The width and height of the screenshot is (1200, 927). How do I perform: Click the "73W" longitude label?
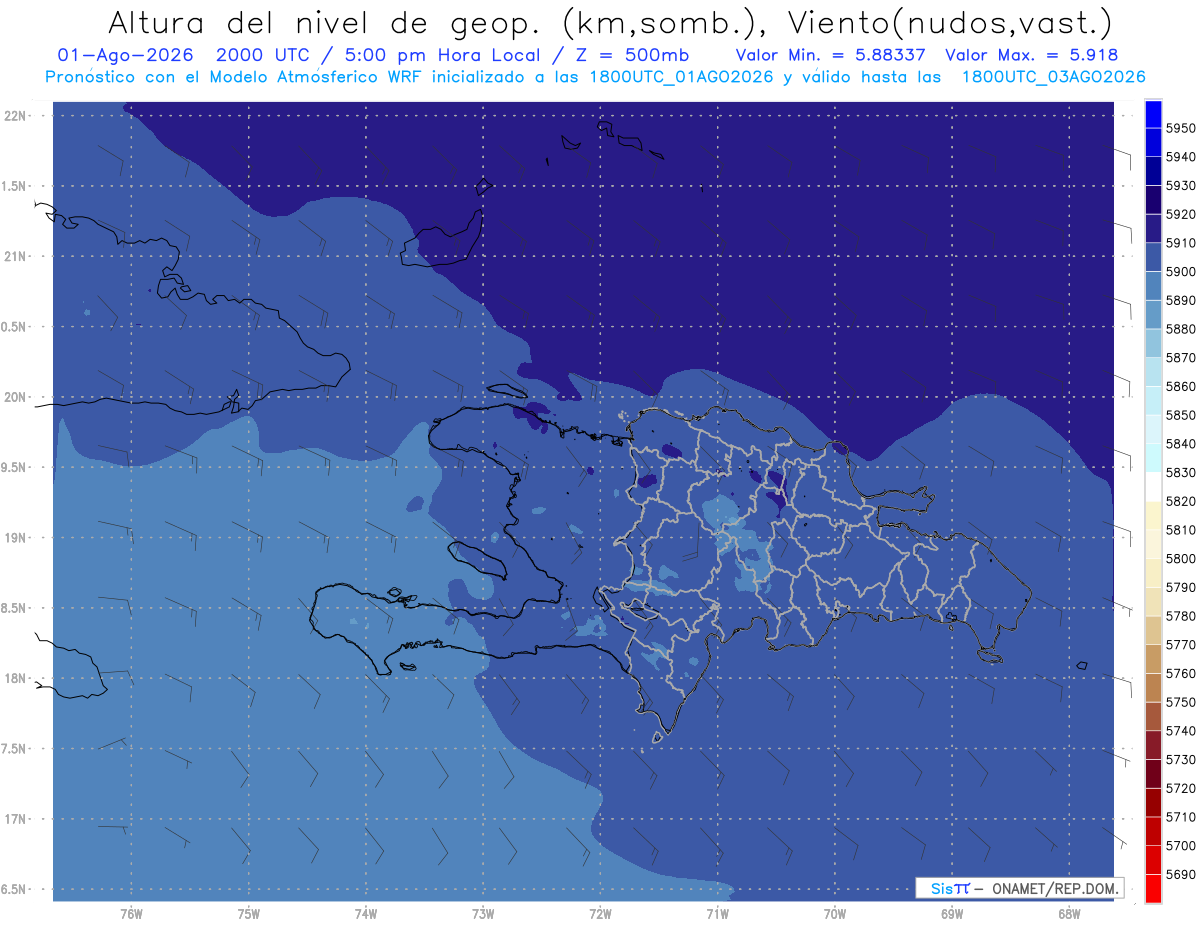(483, 913)
